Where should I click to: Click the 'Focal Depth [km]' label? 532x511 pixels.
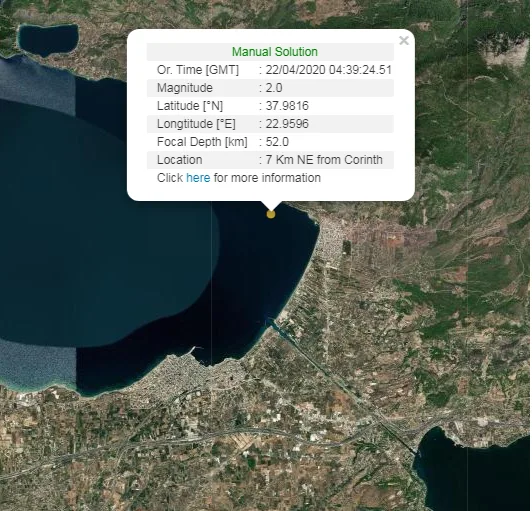(202, 142)
